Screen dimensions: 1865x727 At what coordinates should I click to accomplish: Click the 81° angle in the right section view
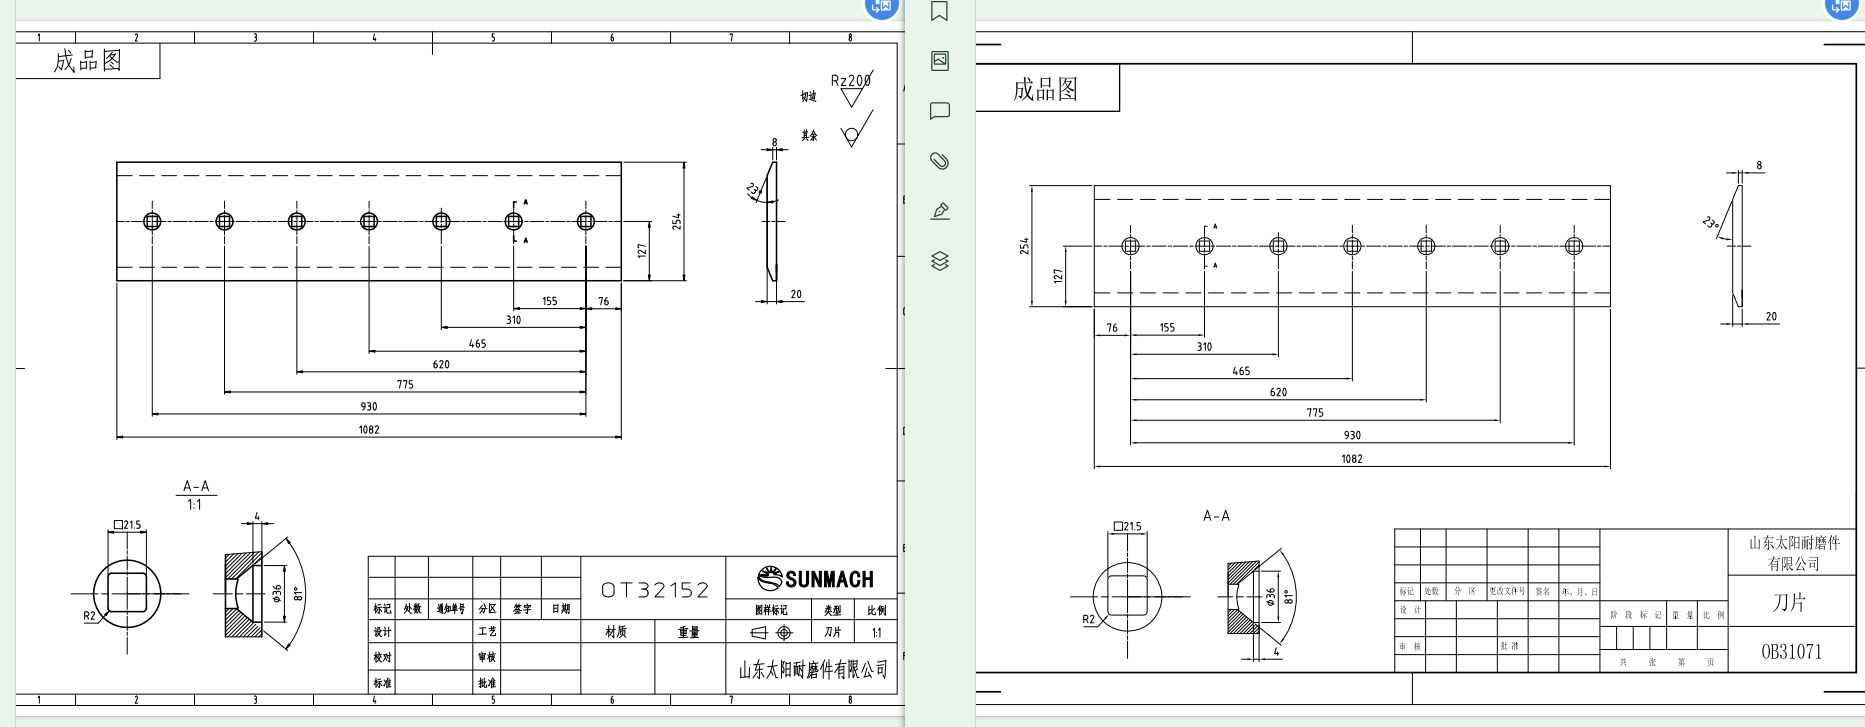pyautogui.click(x=1289, y=596)
